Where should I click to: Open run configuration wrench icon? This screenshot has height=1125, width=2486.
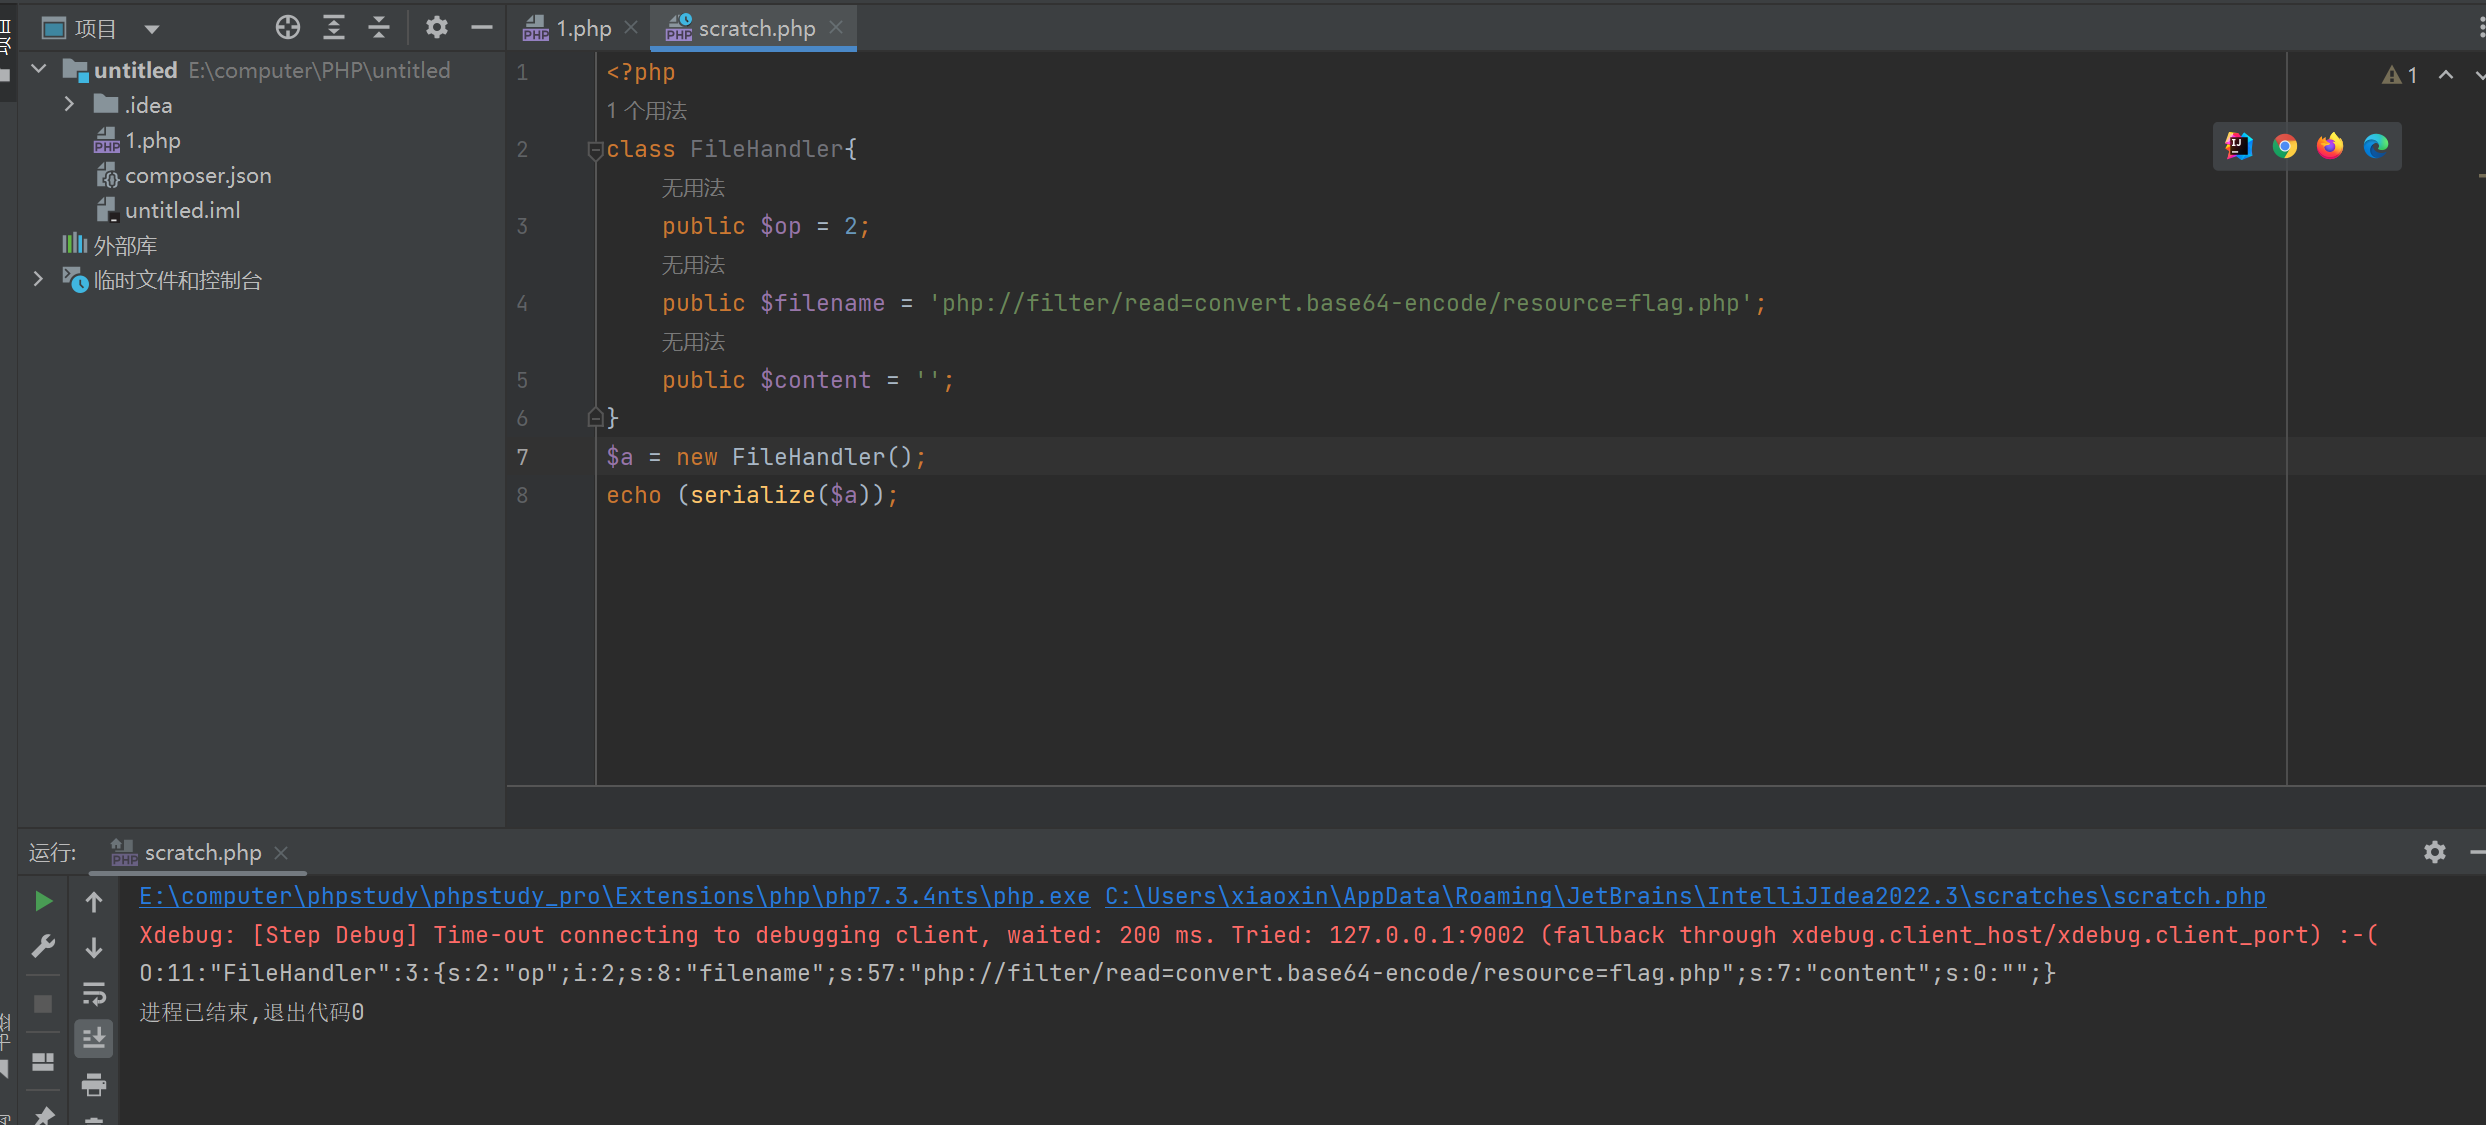[x=43, y=946]
